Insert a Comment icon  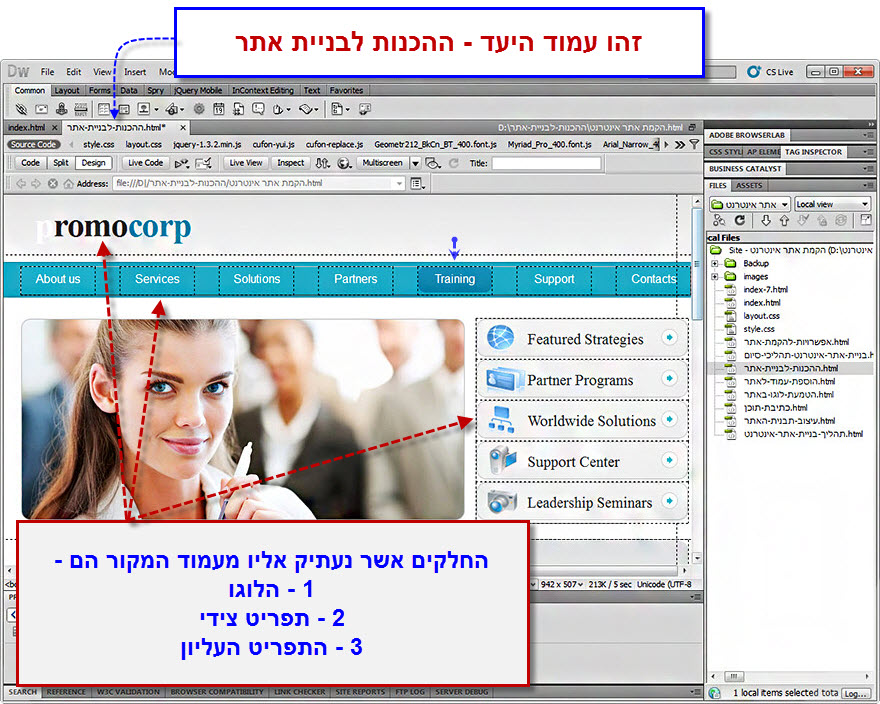point(258,109)
